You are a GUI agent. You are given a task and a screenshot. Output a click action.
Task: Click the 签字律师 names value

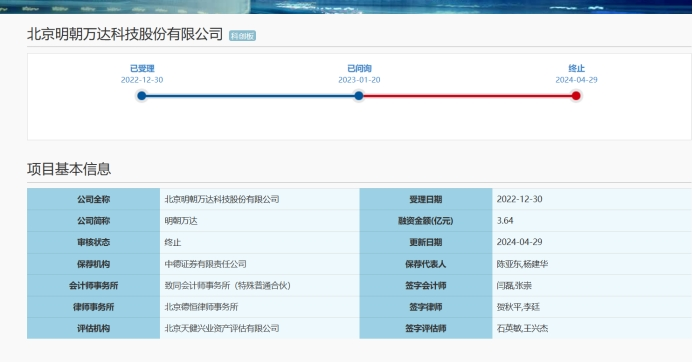coord(518,307)
